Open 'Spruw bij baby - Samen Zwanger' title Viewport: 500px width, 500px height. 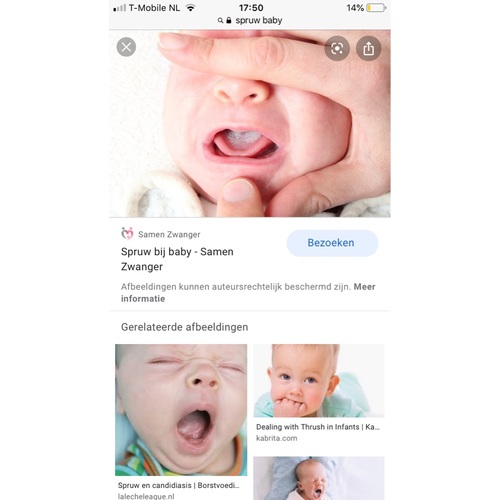point(177,259)
